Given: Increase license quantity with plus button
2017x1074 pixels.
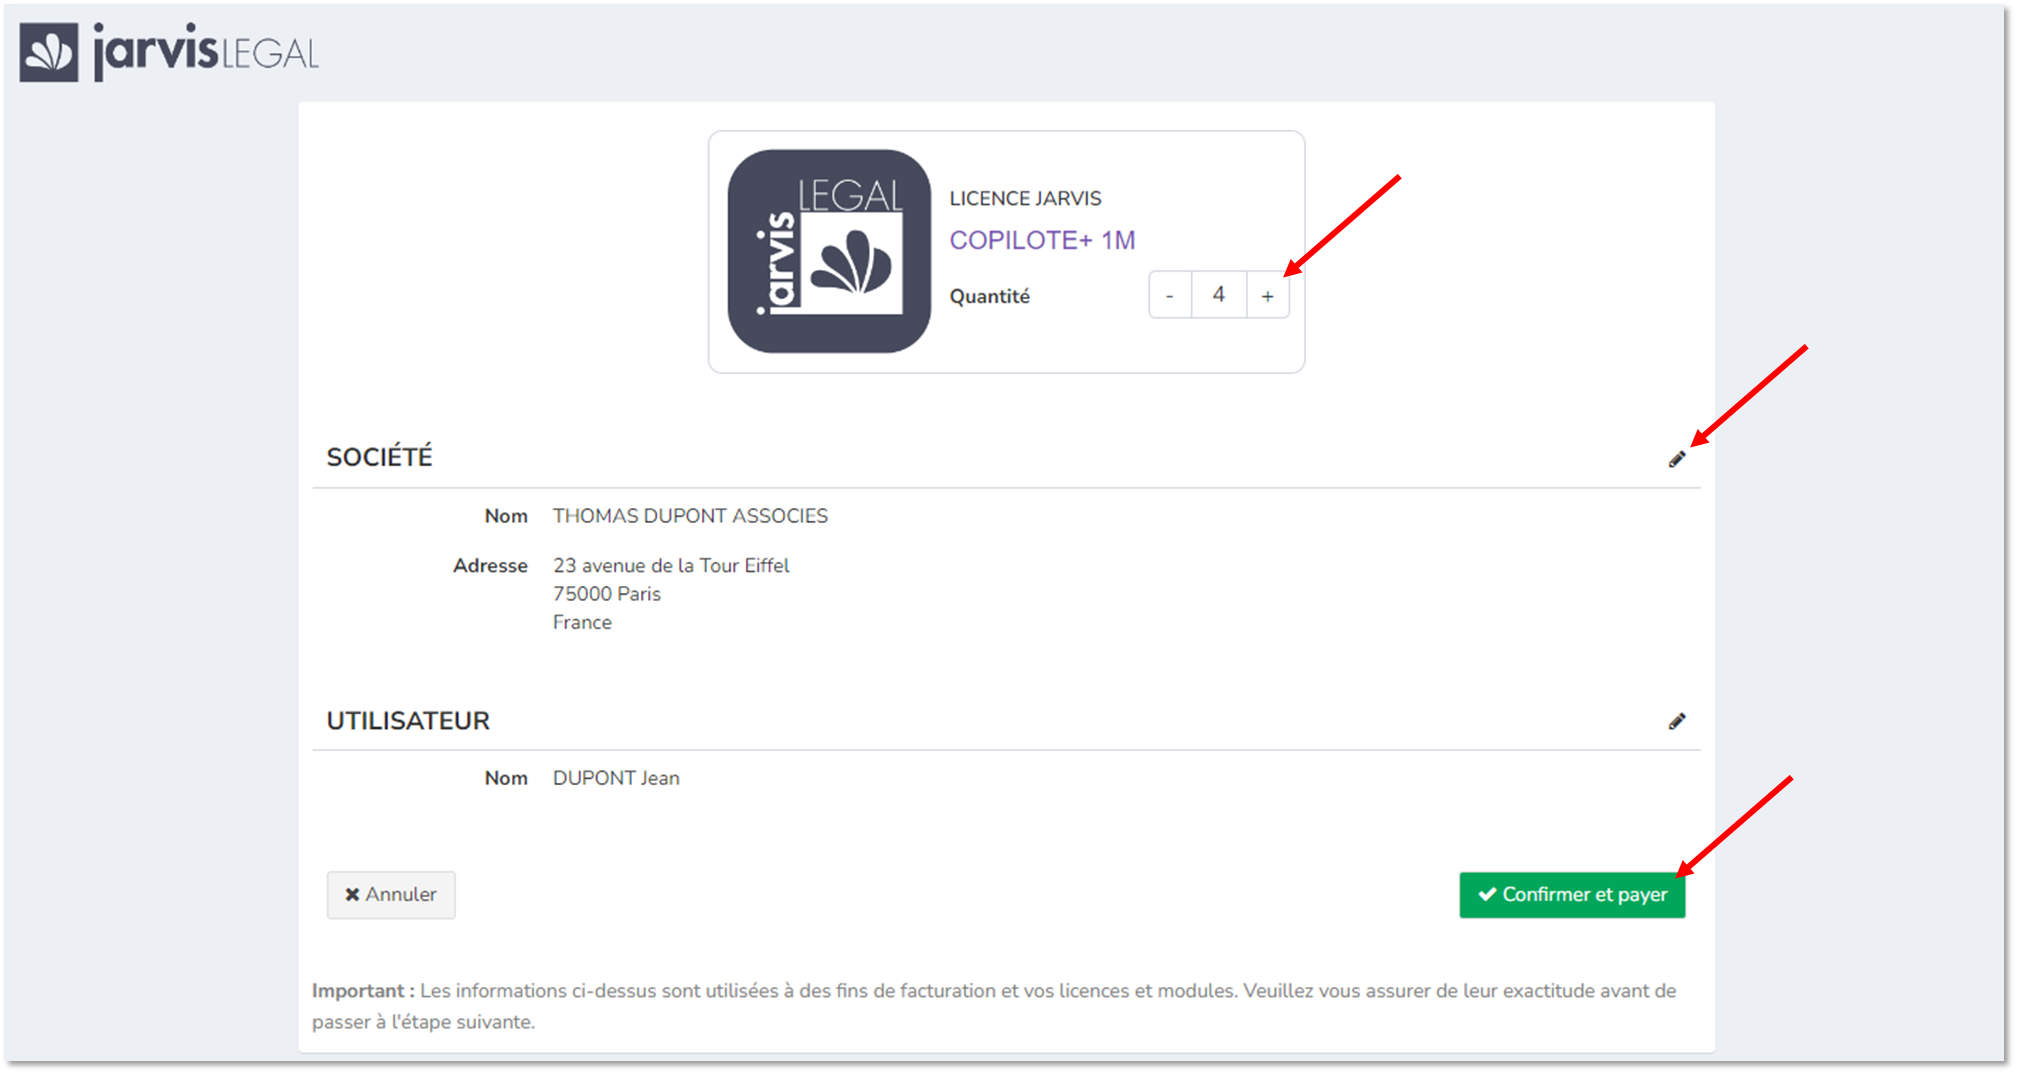Looking at the screenshot, I should (x=1268, y=295).
